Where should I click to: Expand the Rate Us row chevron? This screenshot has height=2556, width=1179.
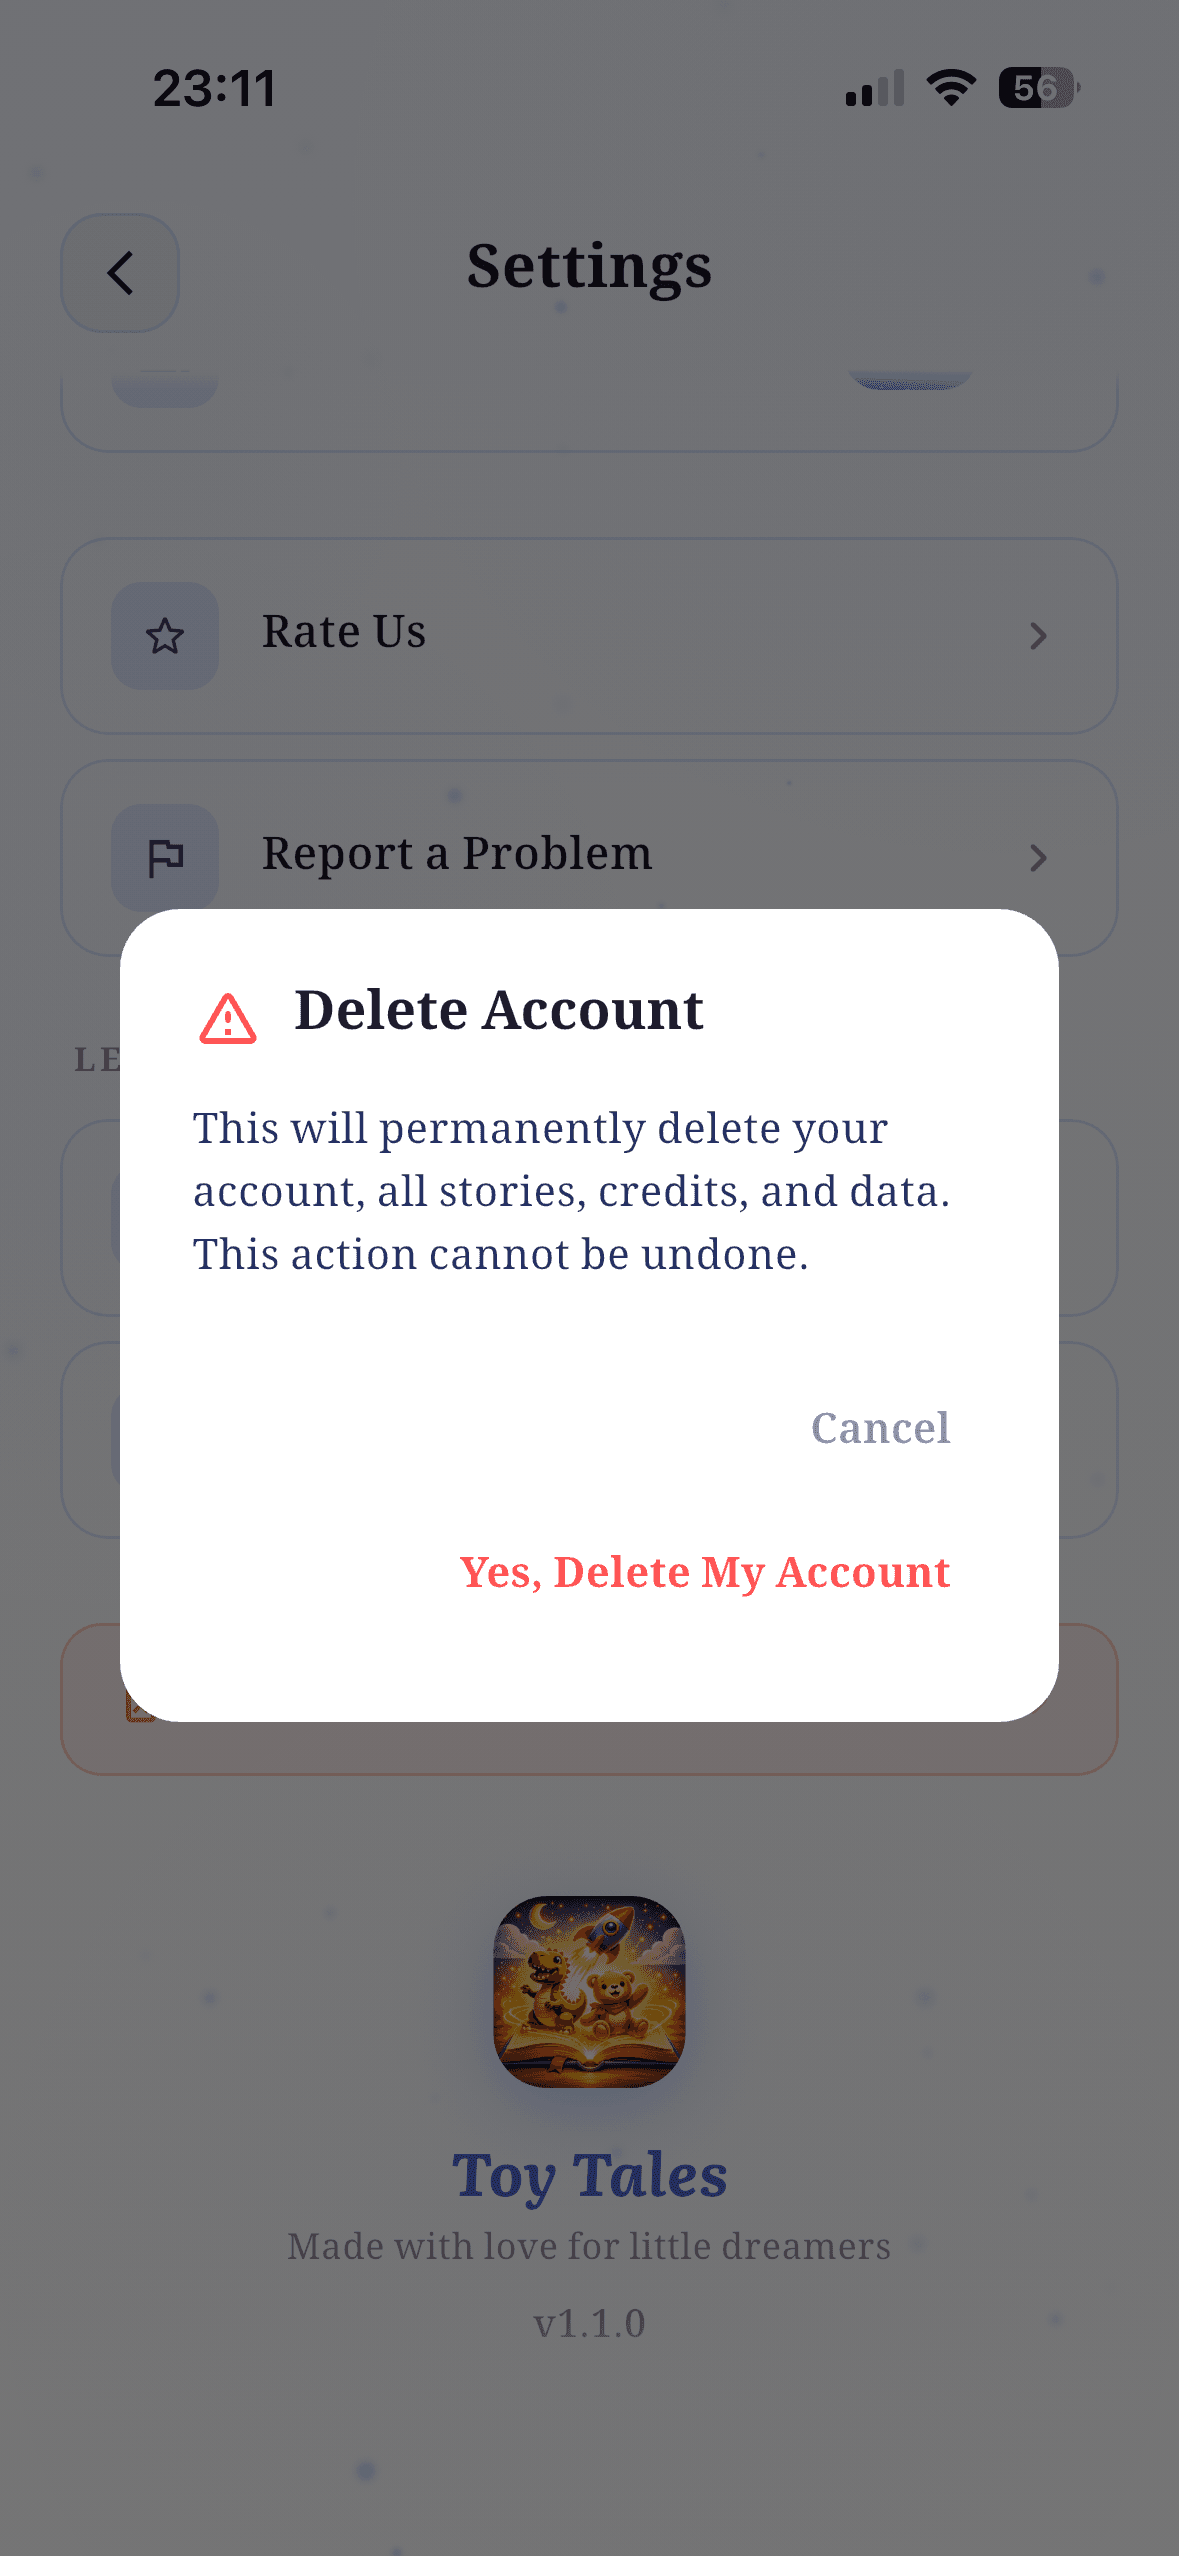pos(1039,635)
